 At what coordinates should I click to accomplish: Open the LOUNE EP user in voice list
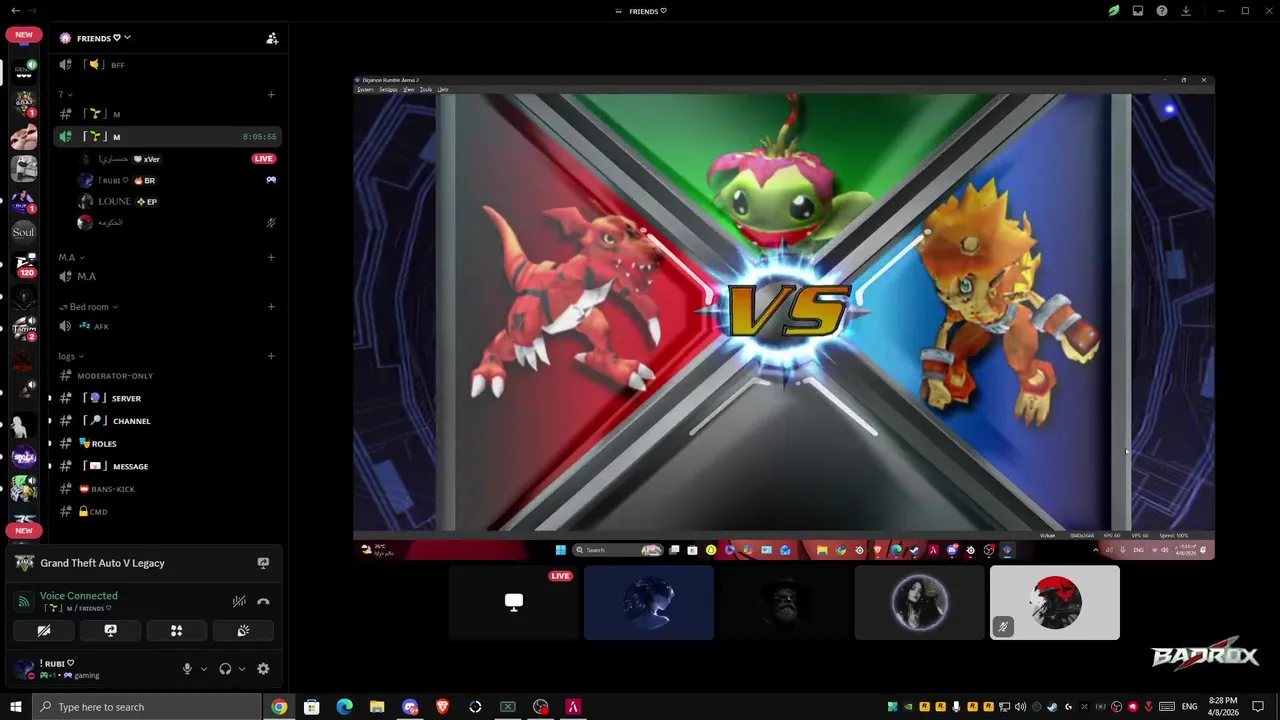[166, 201]
